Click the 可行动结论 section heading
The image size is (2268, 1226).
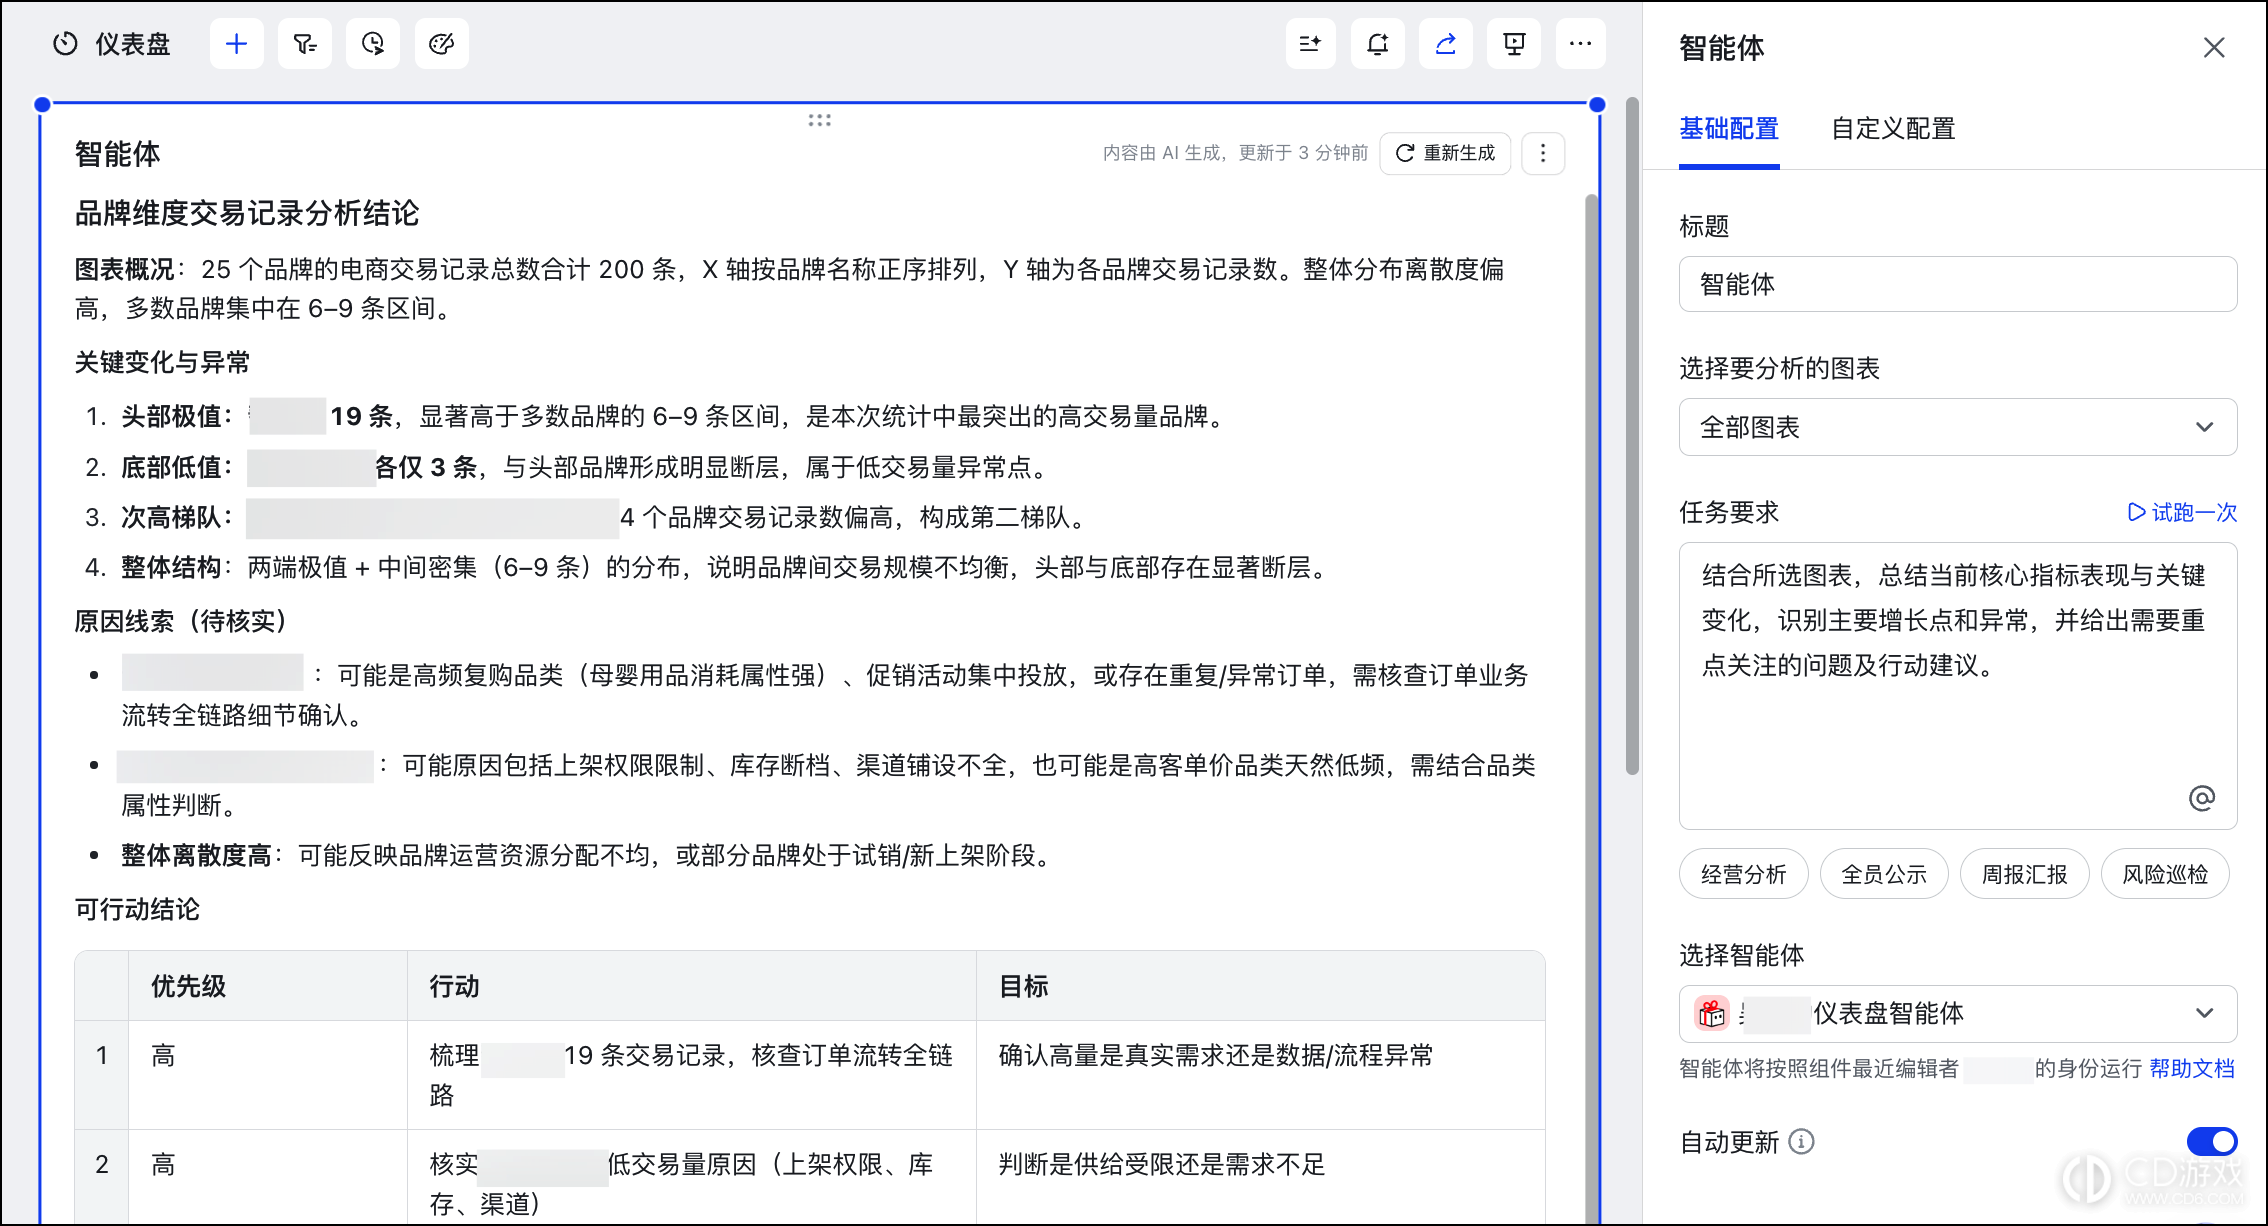tap(137, 909)
